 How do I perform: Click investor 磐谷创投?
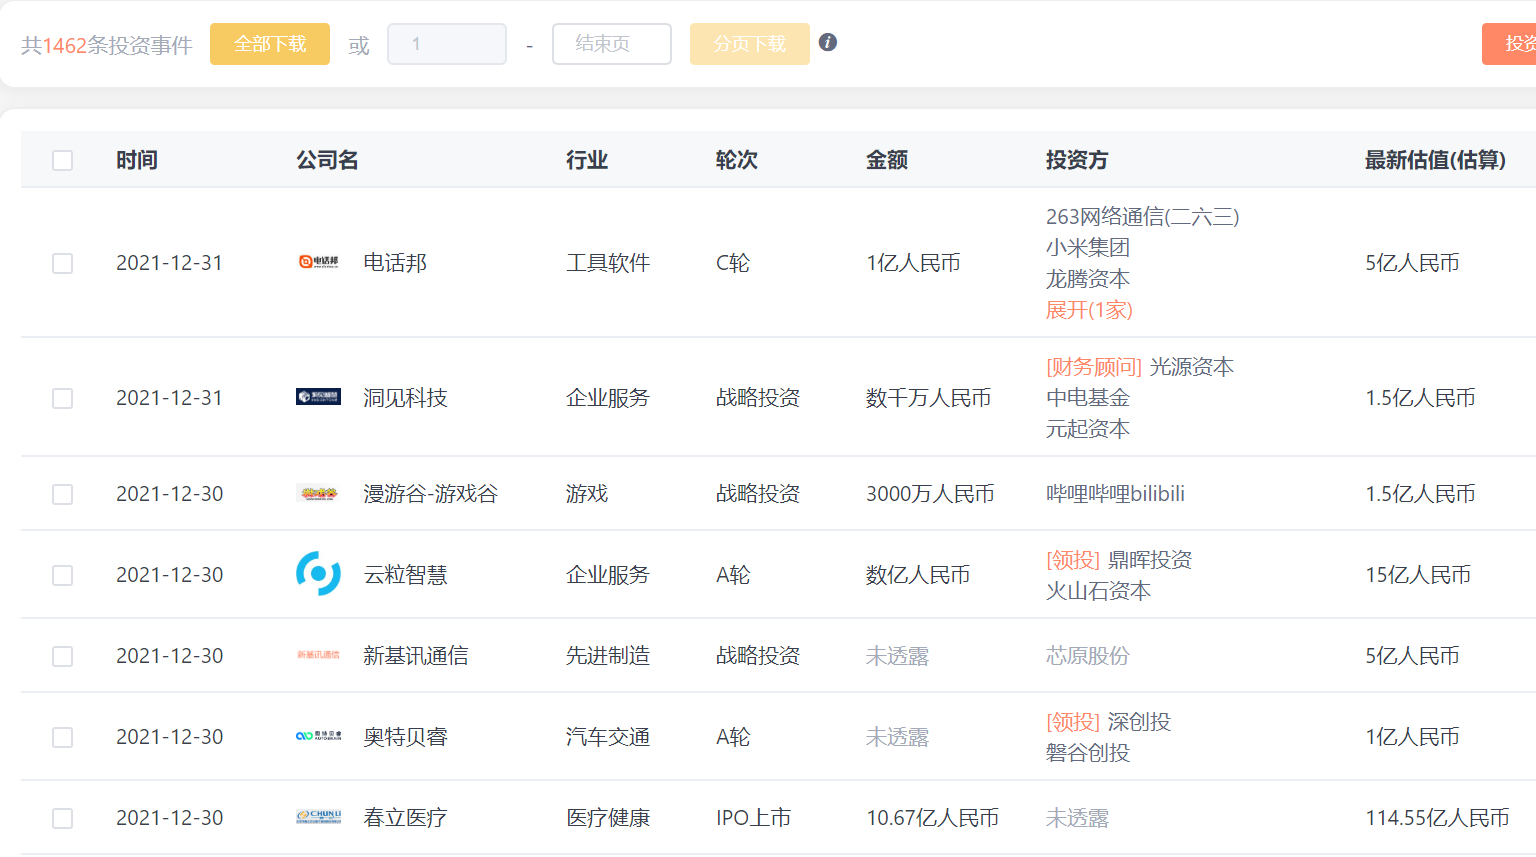[x=1088, y=753]
